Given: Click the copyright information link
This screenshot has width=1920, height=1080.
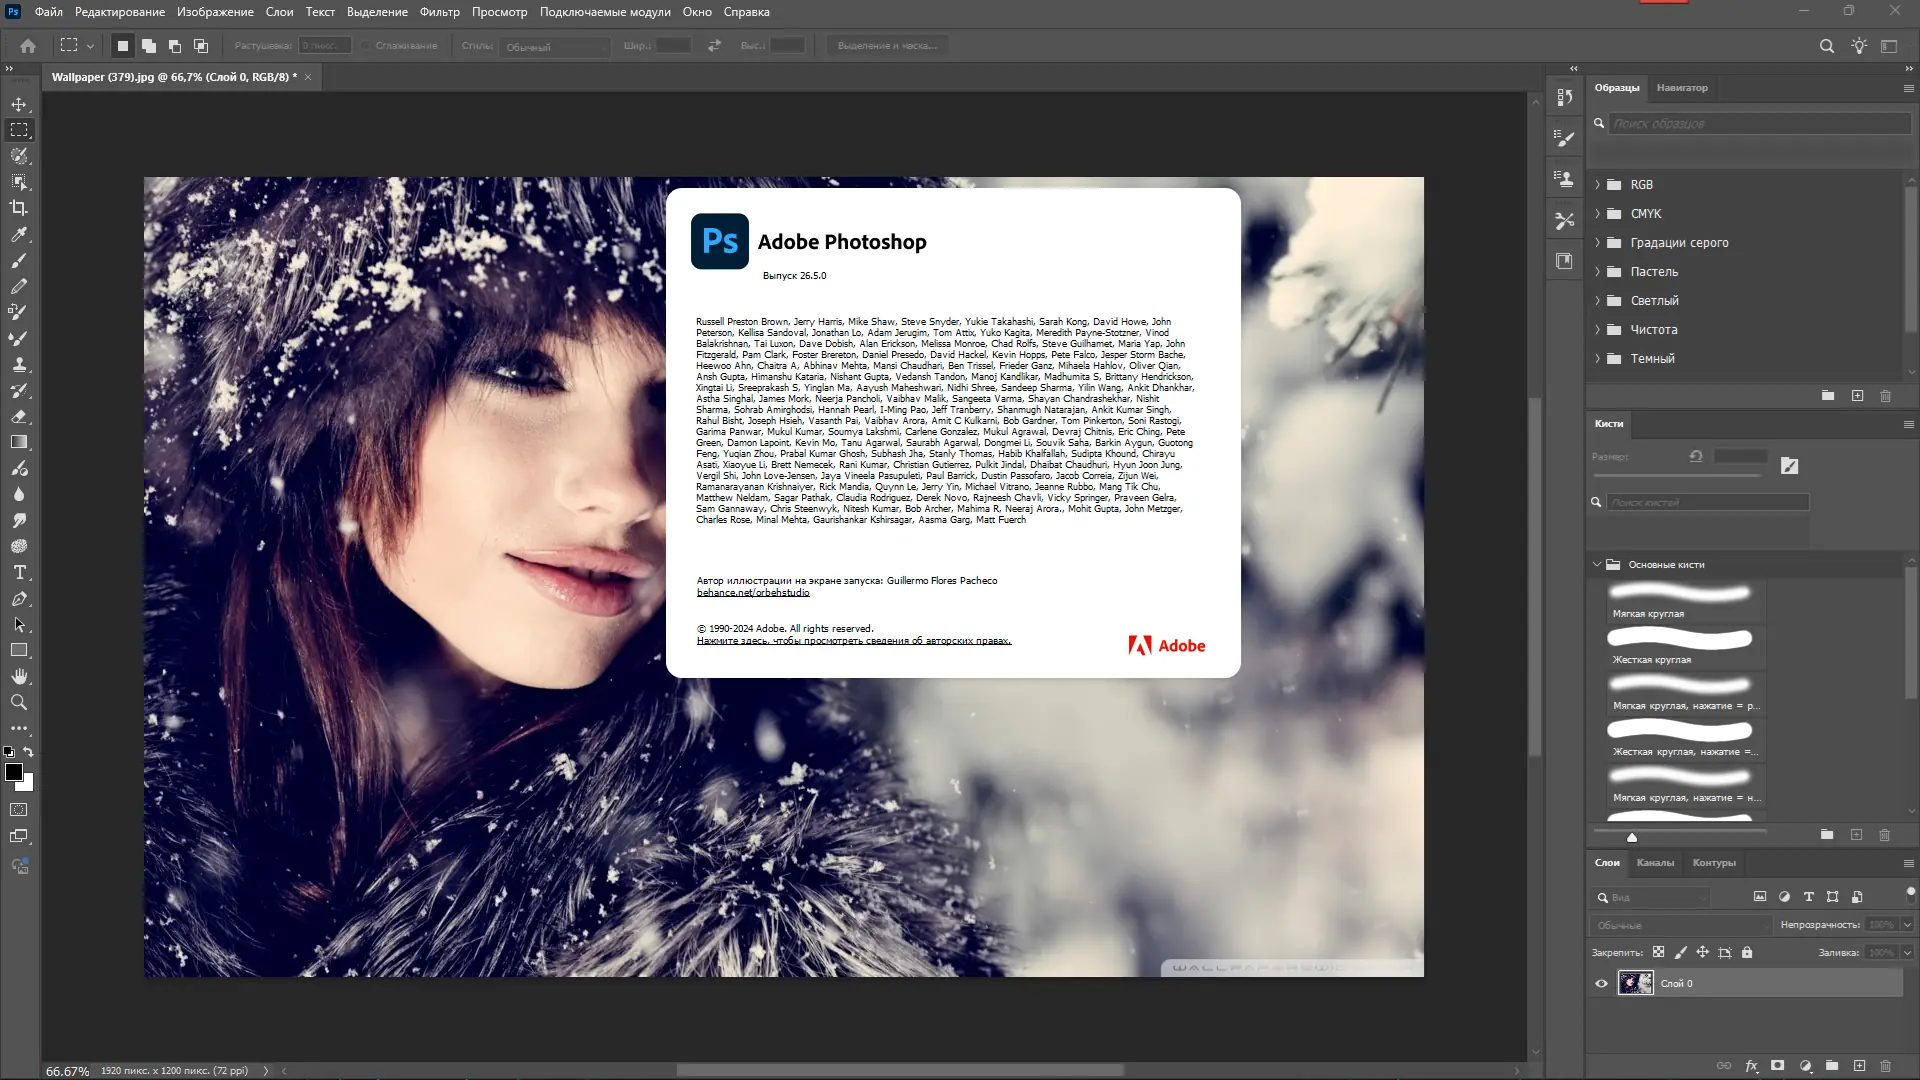Looking at the screenshot, I should coord(853,641).
